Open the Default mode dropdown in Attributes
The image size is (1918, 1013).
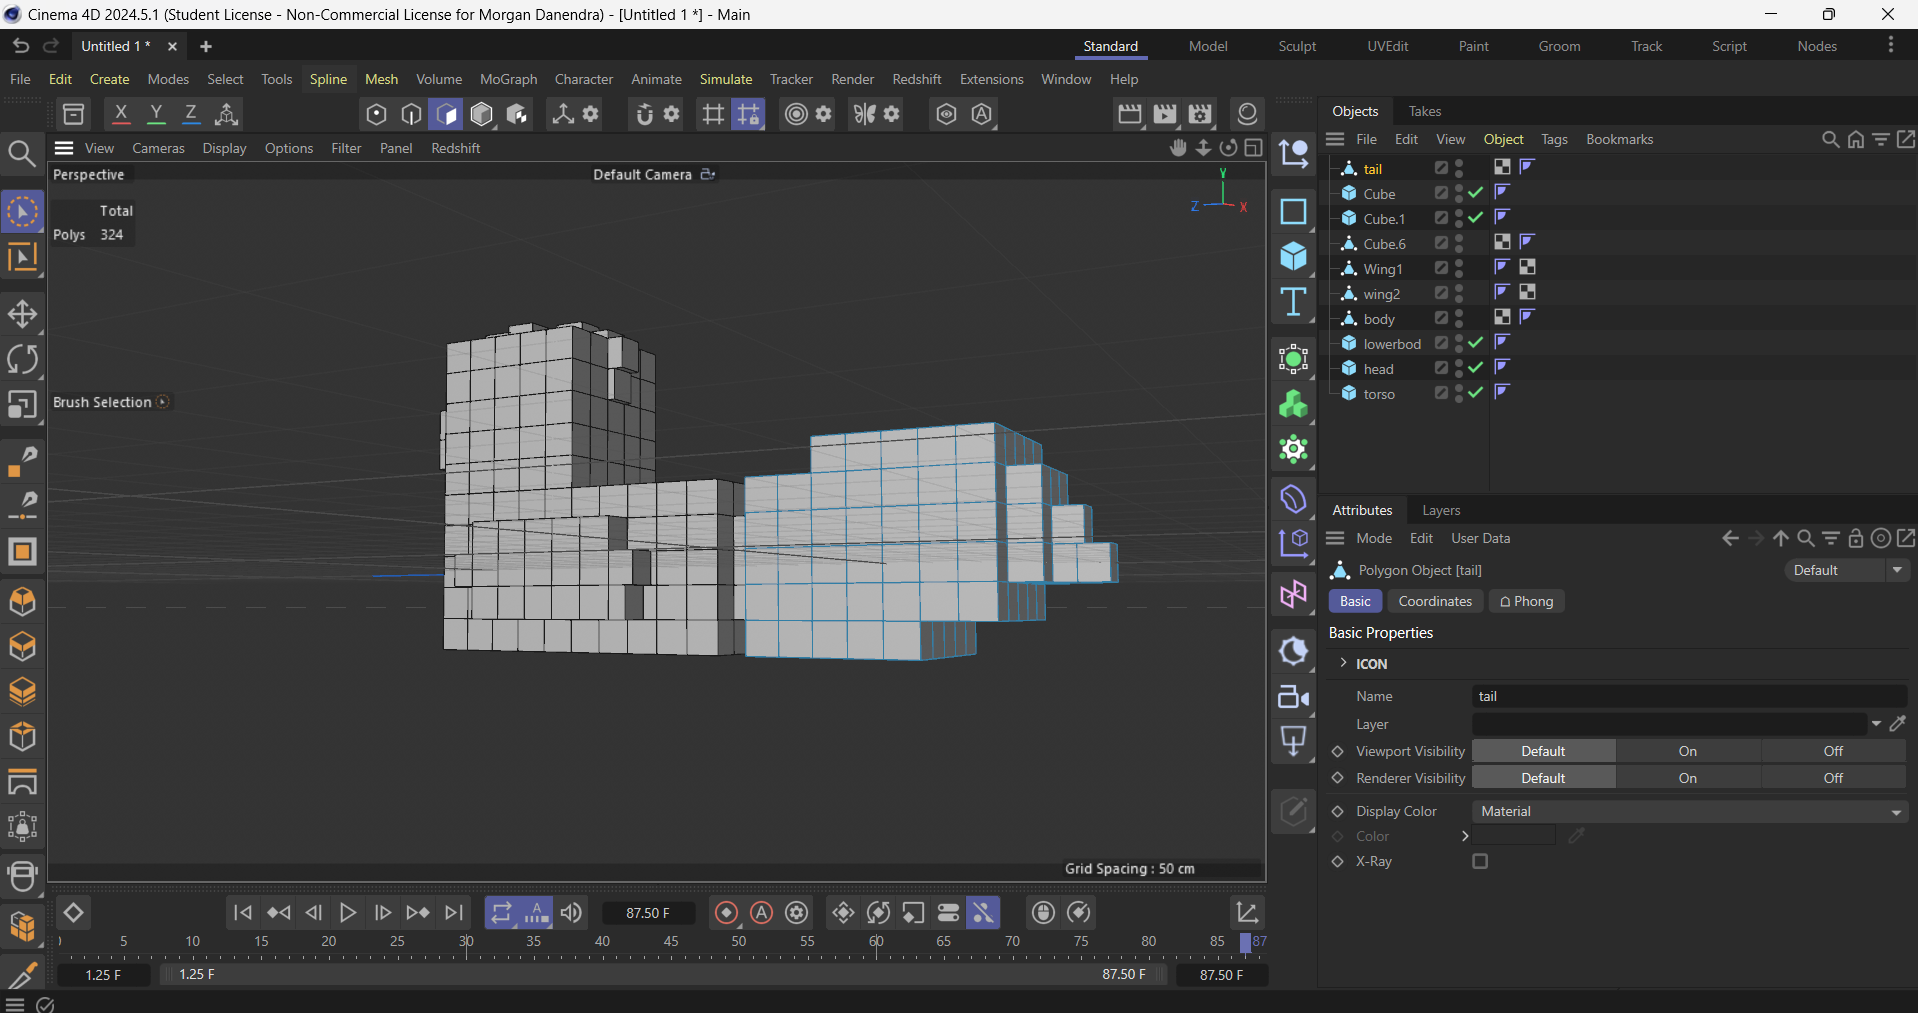point(1846,570)
